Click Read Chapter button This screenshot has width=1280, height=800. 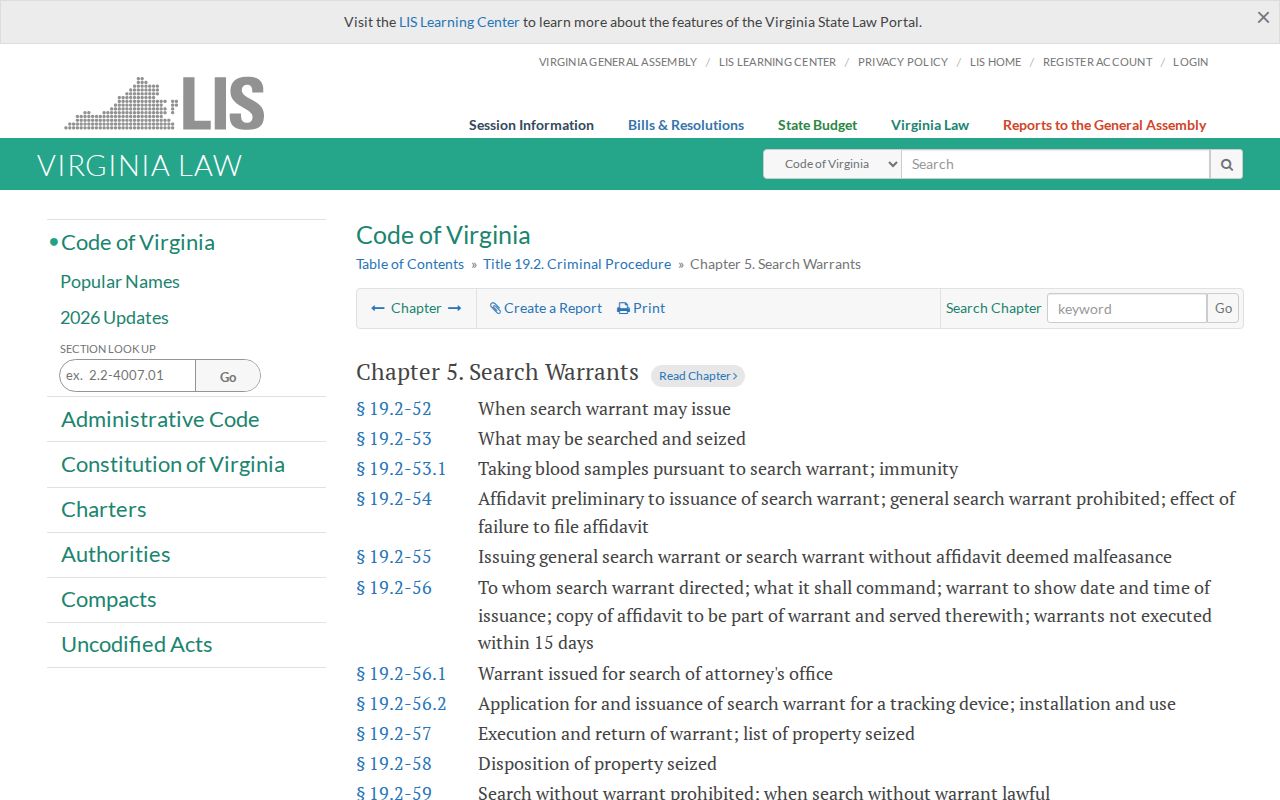tap(698, 376)
